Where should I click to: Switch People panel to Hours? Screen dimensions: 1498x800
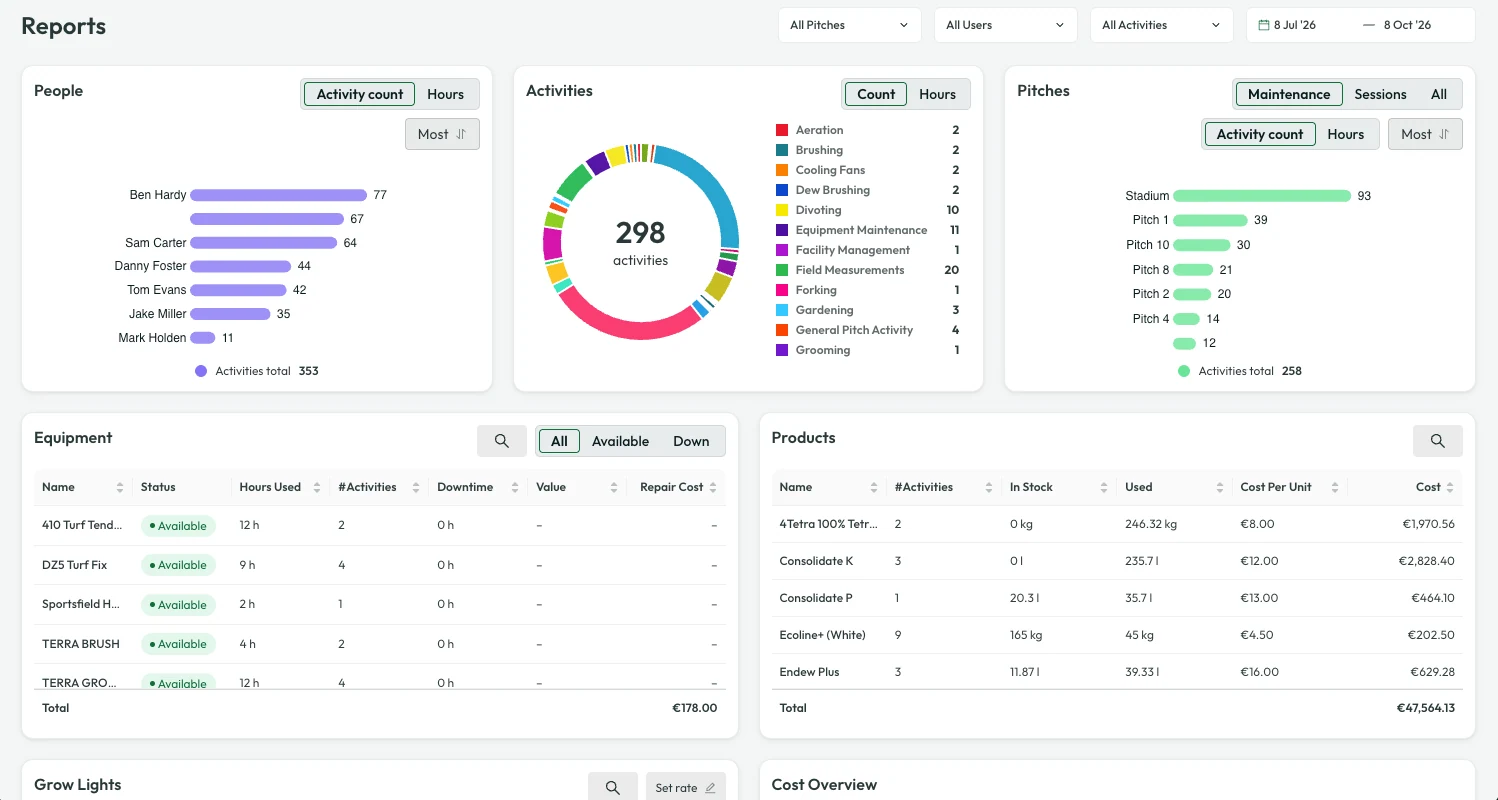[x=445, y=94]
